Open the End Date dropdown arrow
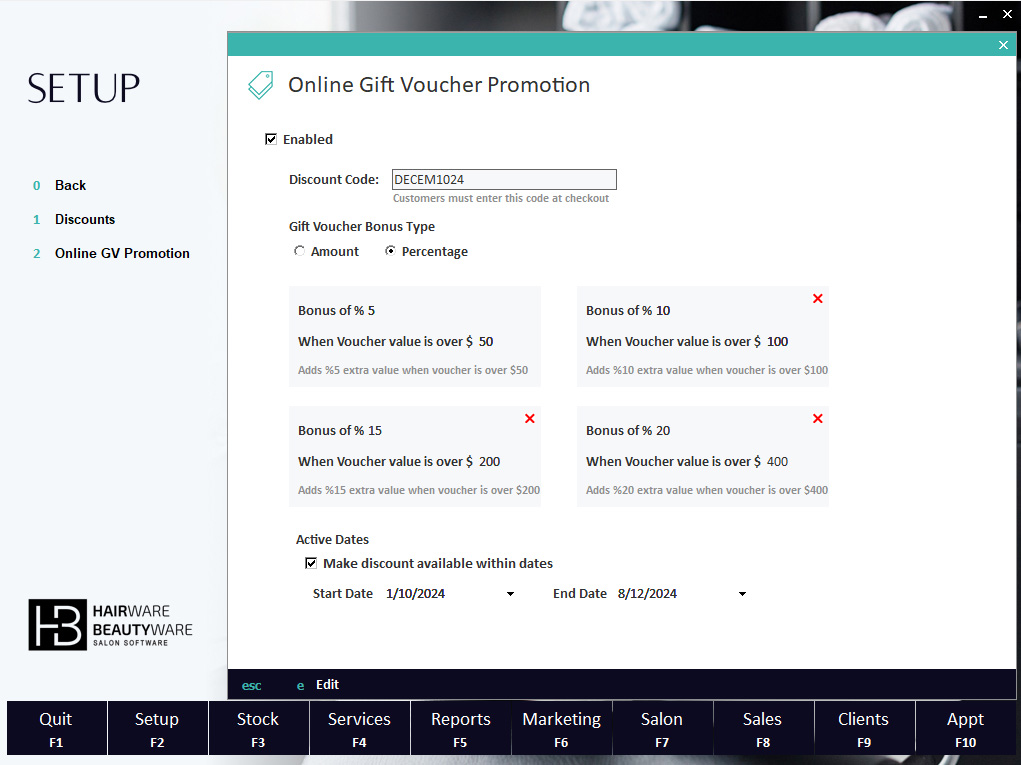1021x765 pixels. 742,594
